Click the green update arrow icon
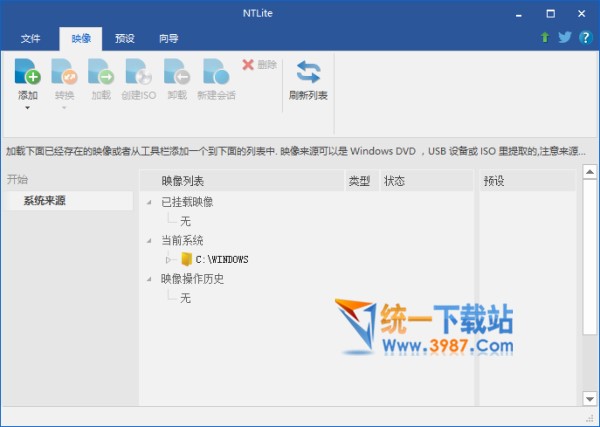Viewport: 600px width, 427px height. pos(545,38)
